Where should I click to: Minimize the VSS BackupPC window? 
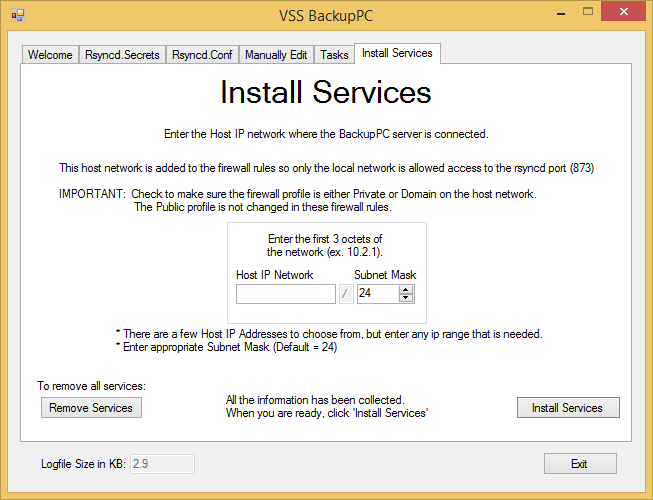(x=561, y=12)
